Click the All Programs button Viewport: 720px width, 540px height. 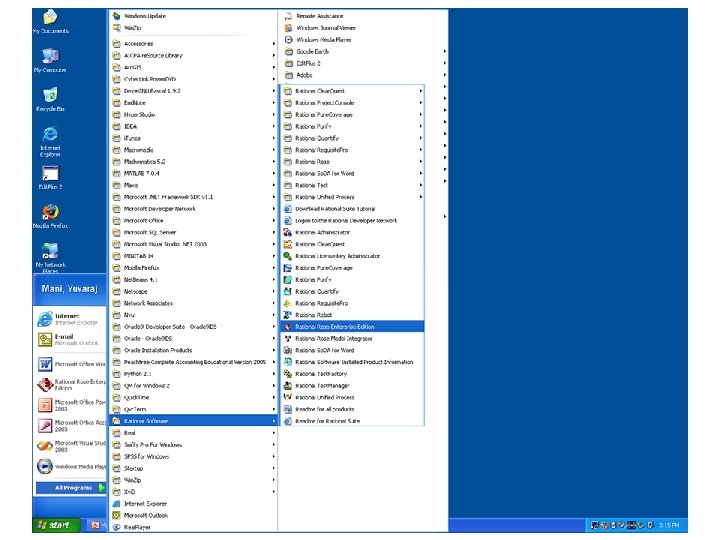point(71,488)
